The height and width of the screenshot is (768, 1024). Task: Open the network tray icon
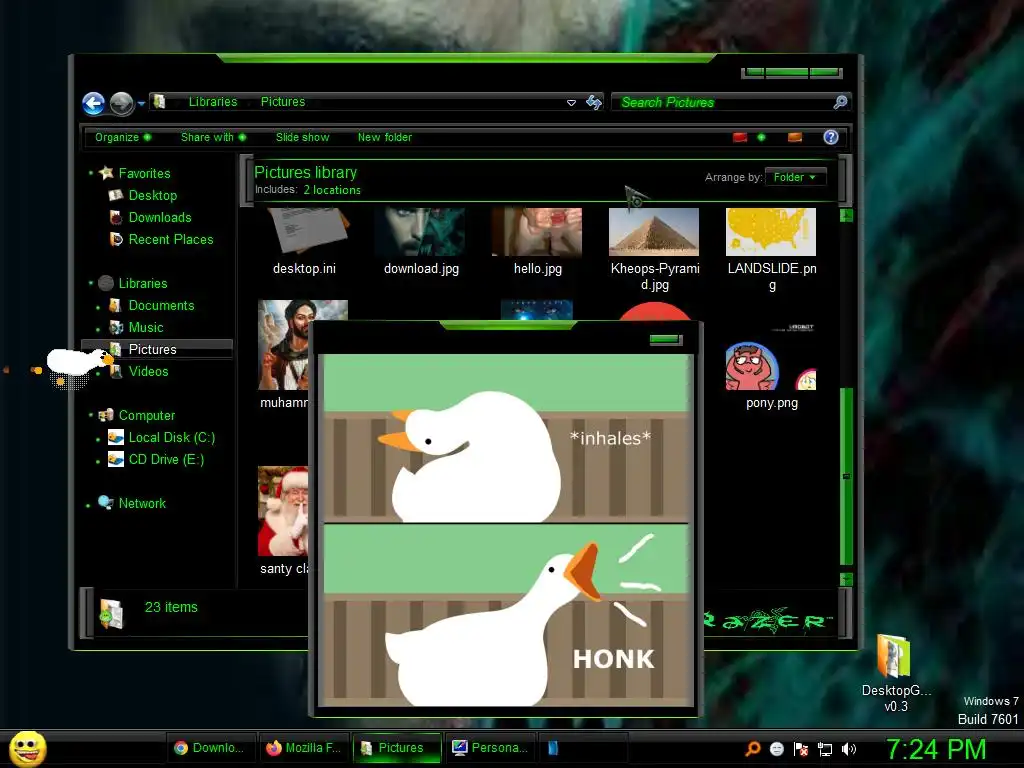coord(825,750)
